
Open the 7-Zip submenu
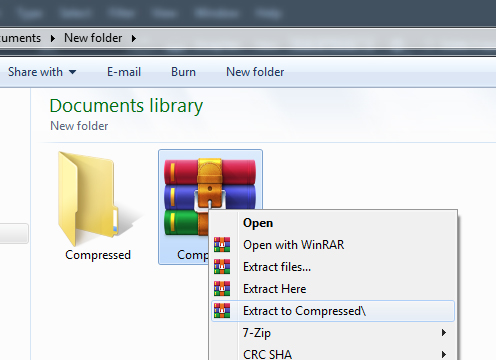[333, 333]
